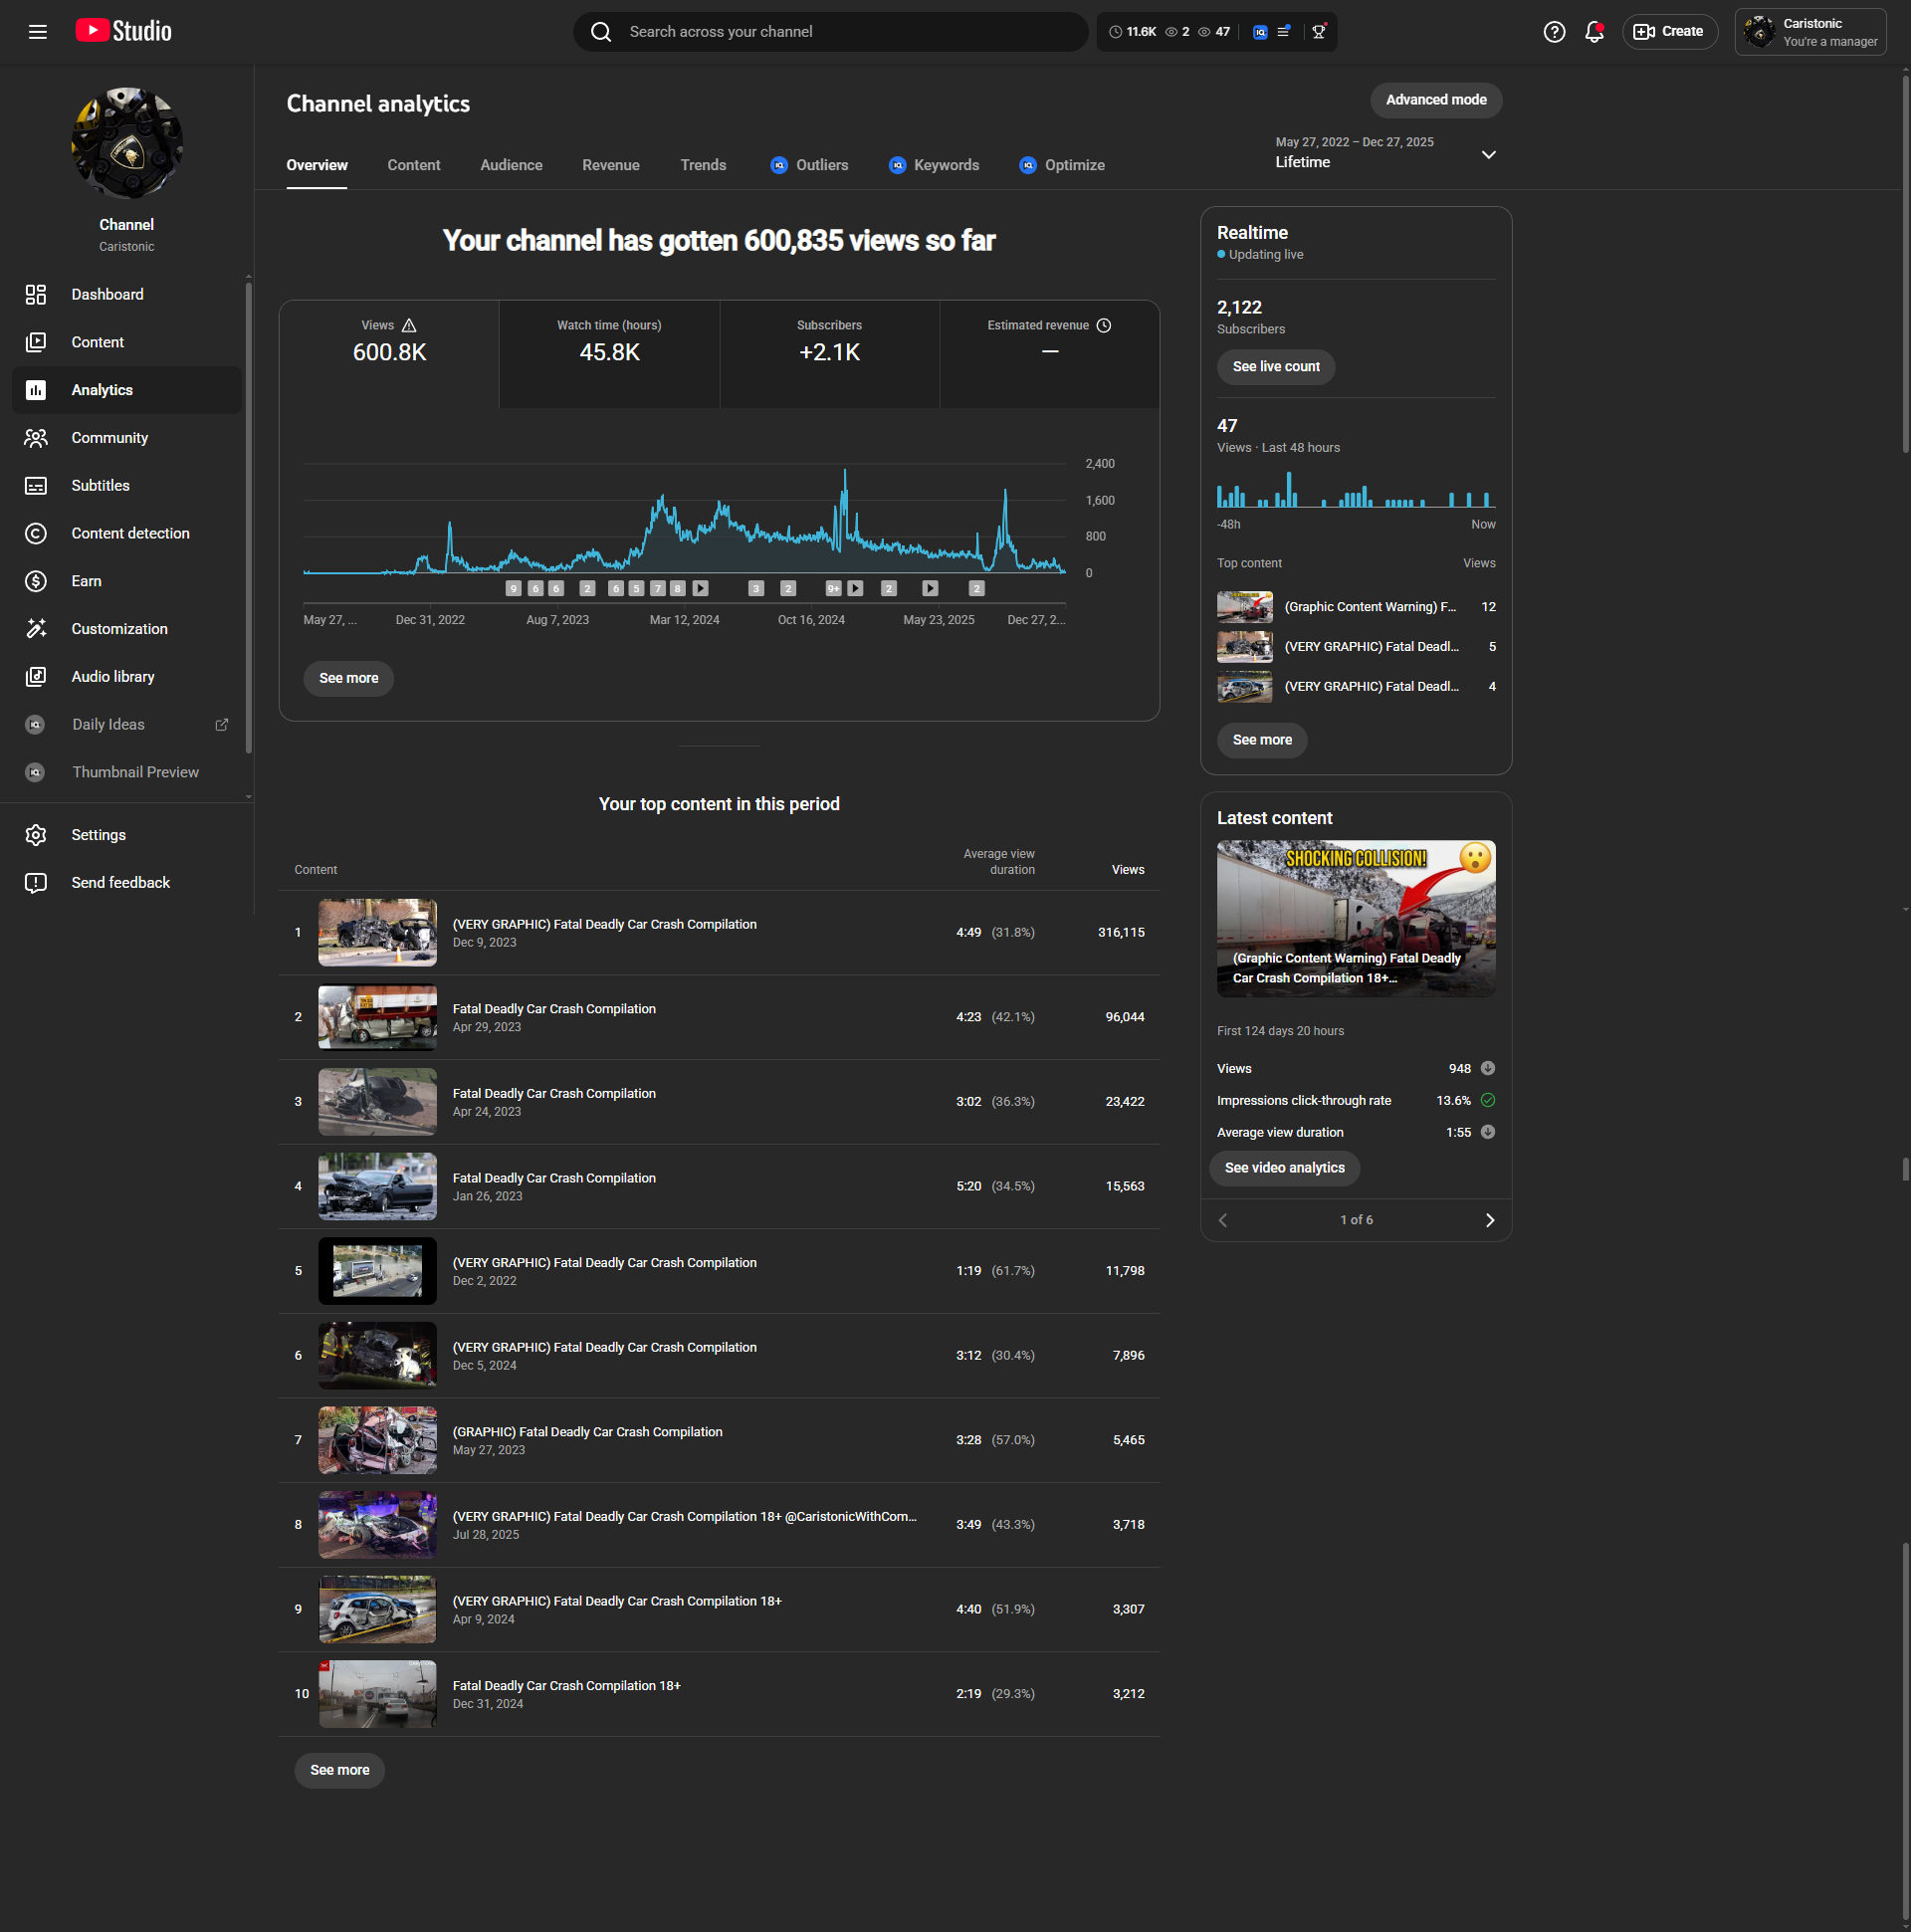1911x1932 pixels.
Task: Click the Views warning triangle icon
Action: coord(409,326)
